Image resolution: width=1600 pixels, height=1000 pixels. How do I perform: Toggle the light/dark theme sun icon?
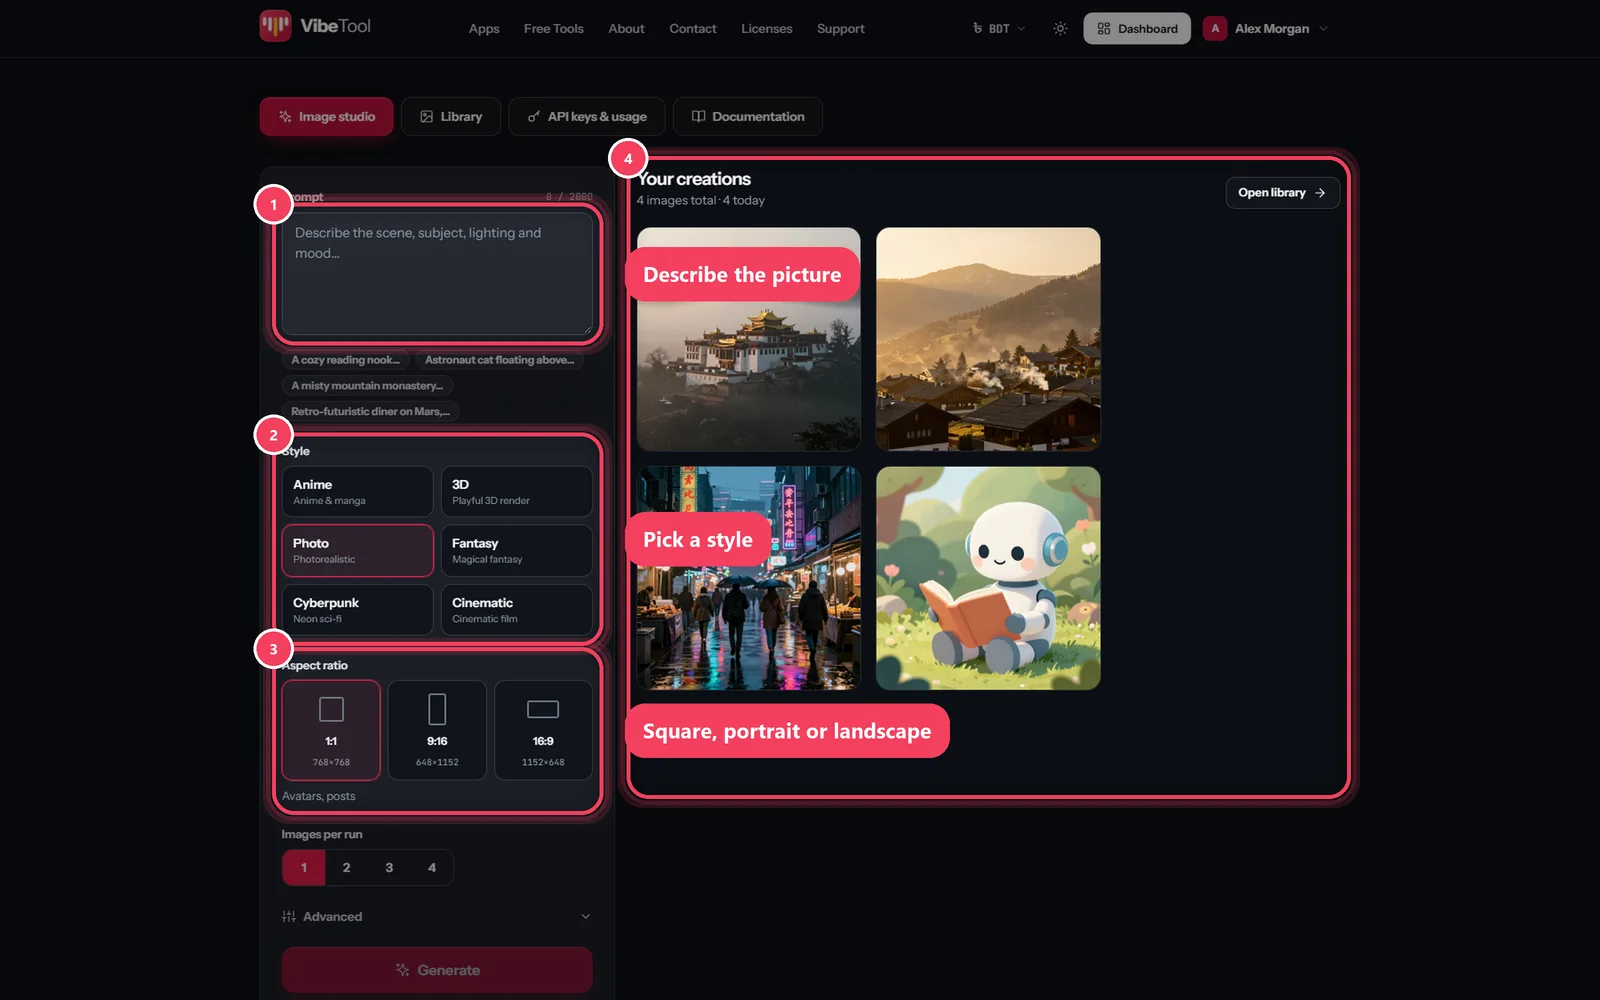coord(1060,29)
